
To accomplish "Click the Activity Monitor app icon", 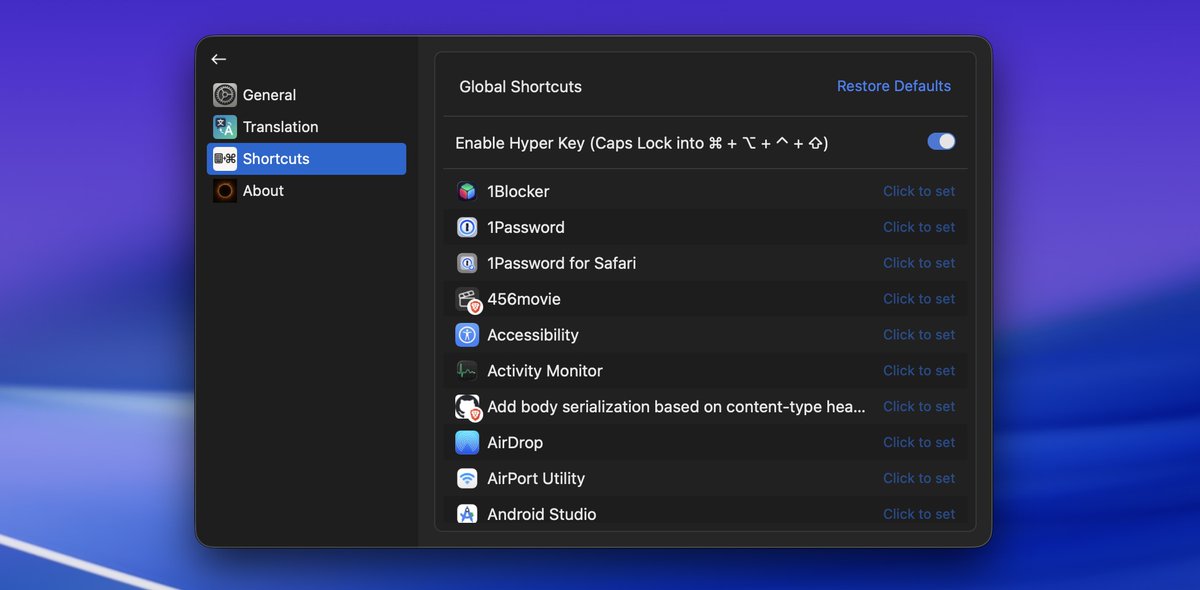I will point(467,371).
